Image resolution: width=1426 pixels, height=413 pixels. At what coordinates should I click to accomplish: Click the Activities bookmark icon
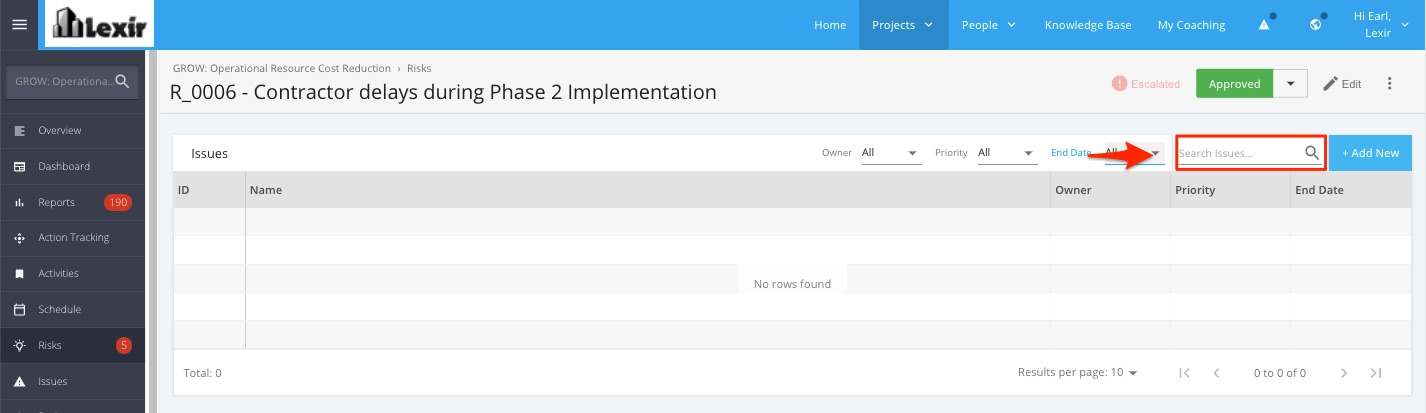[19, 274]
